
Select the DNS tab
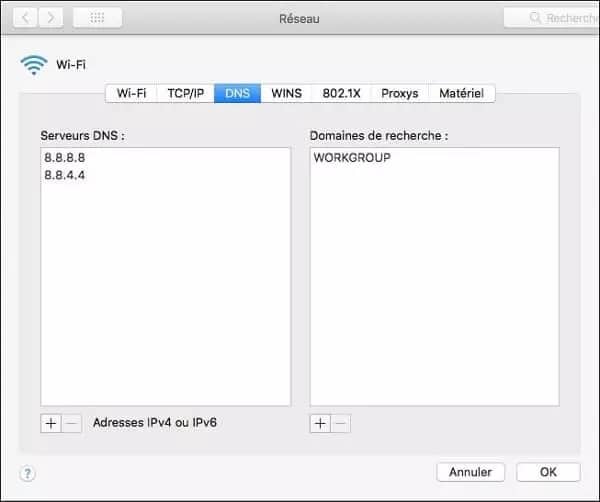click(237, 93)
